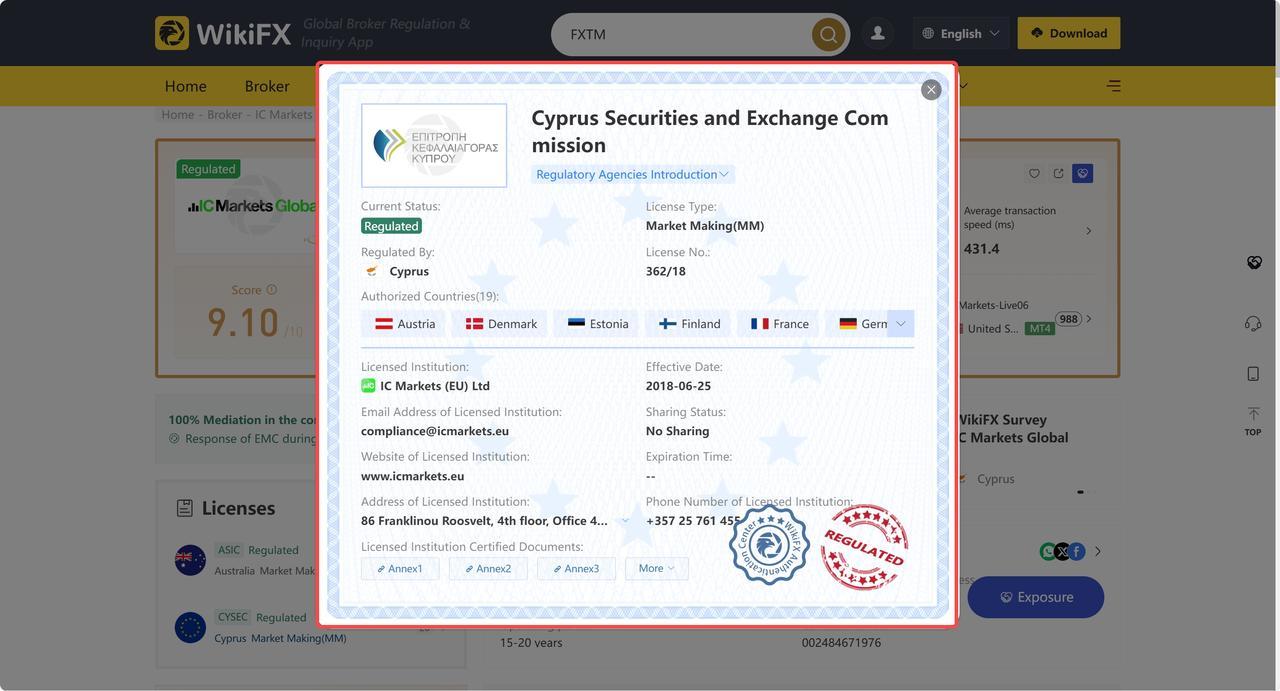The width and height of the screenshot is (1280, 691).
Task: Open the Broker menu item
Action: [x=267, y=86]
